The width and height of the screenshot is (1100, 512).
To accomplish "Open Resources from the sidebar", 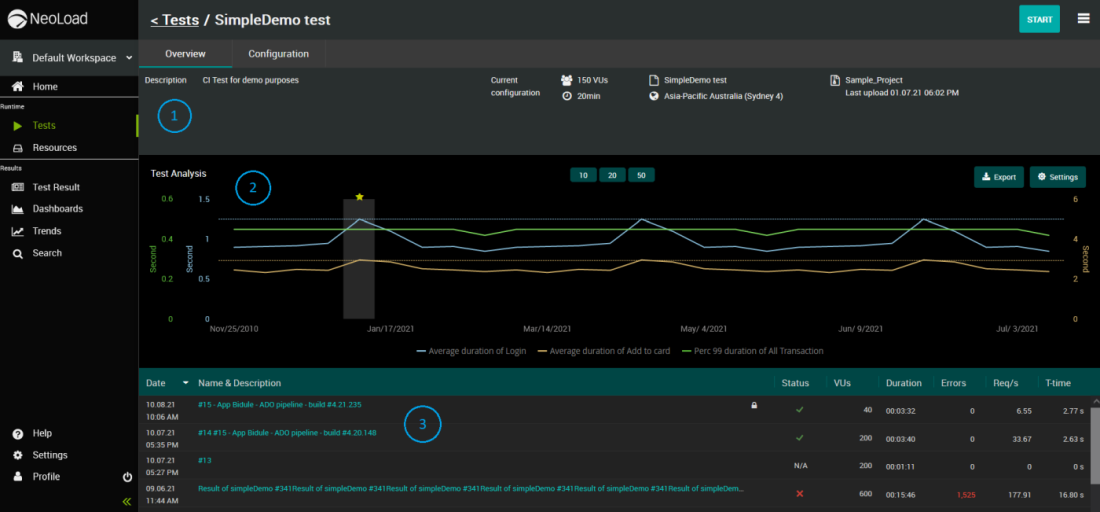I will tap(54, 148).
